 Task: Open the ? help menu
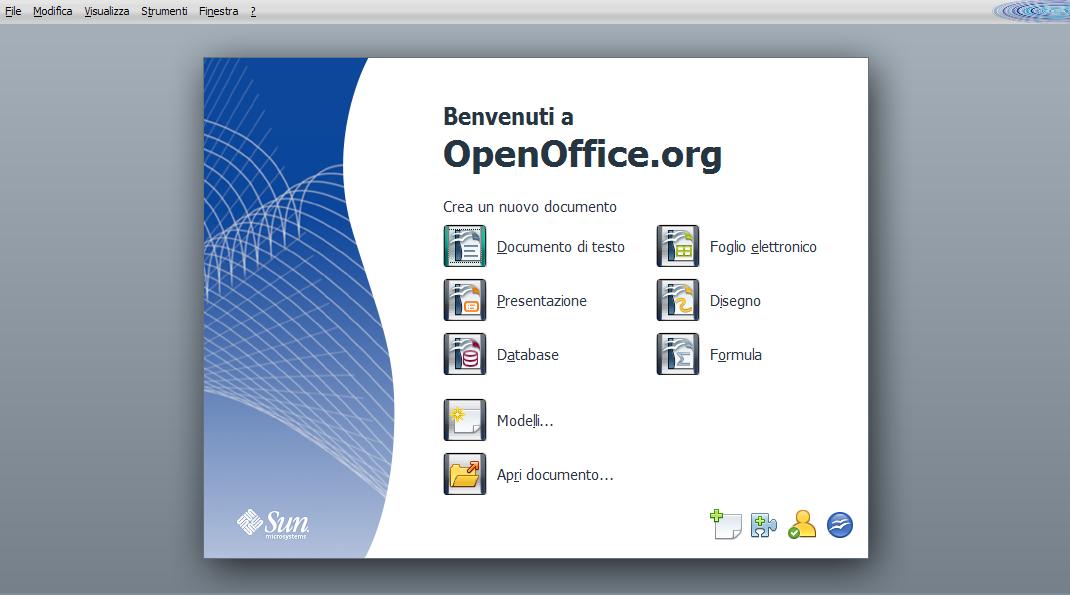[253, 11]
